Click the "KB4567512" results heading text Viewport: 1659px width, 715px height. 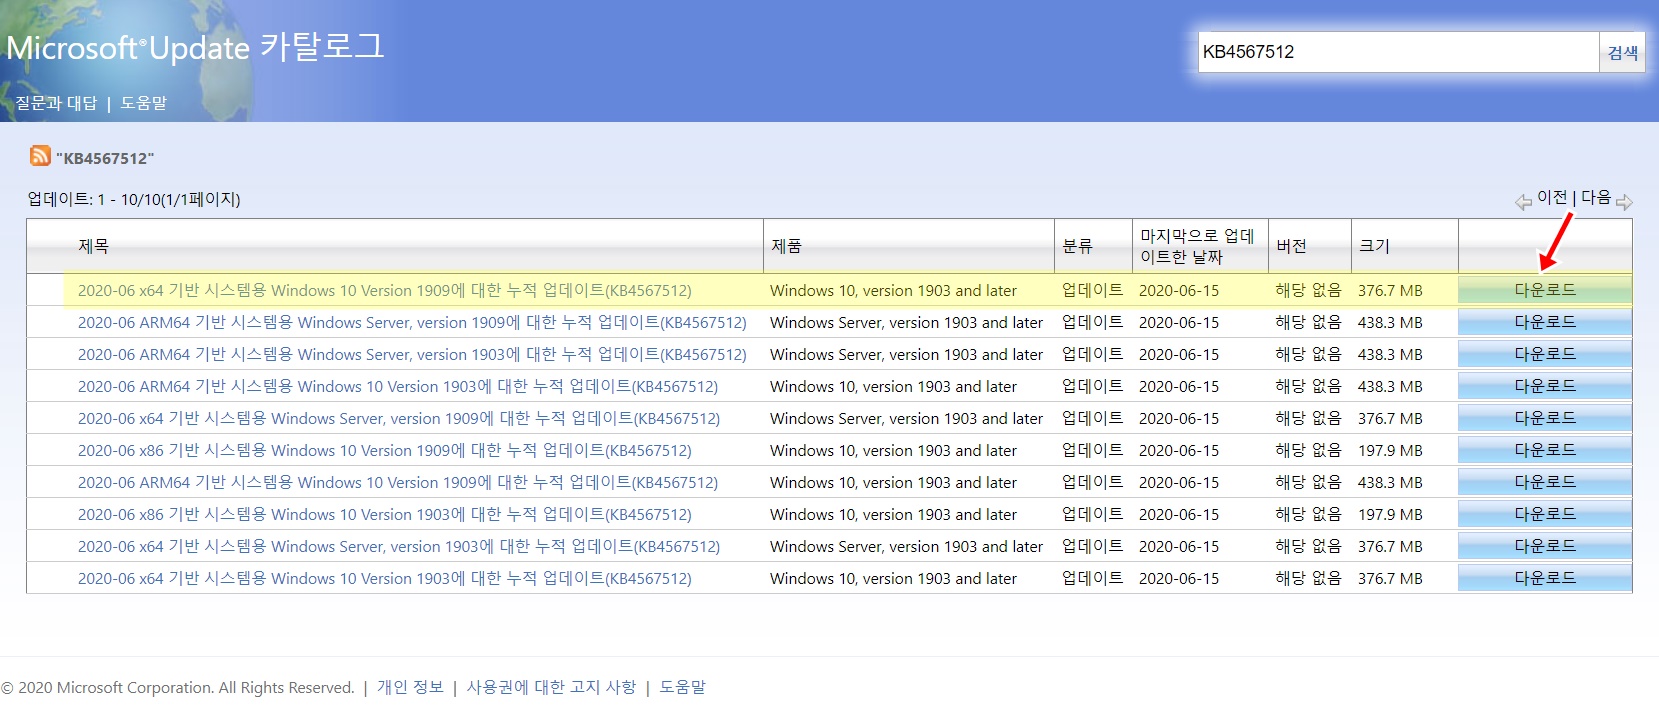tap(105, 158)
